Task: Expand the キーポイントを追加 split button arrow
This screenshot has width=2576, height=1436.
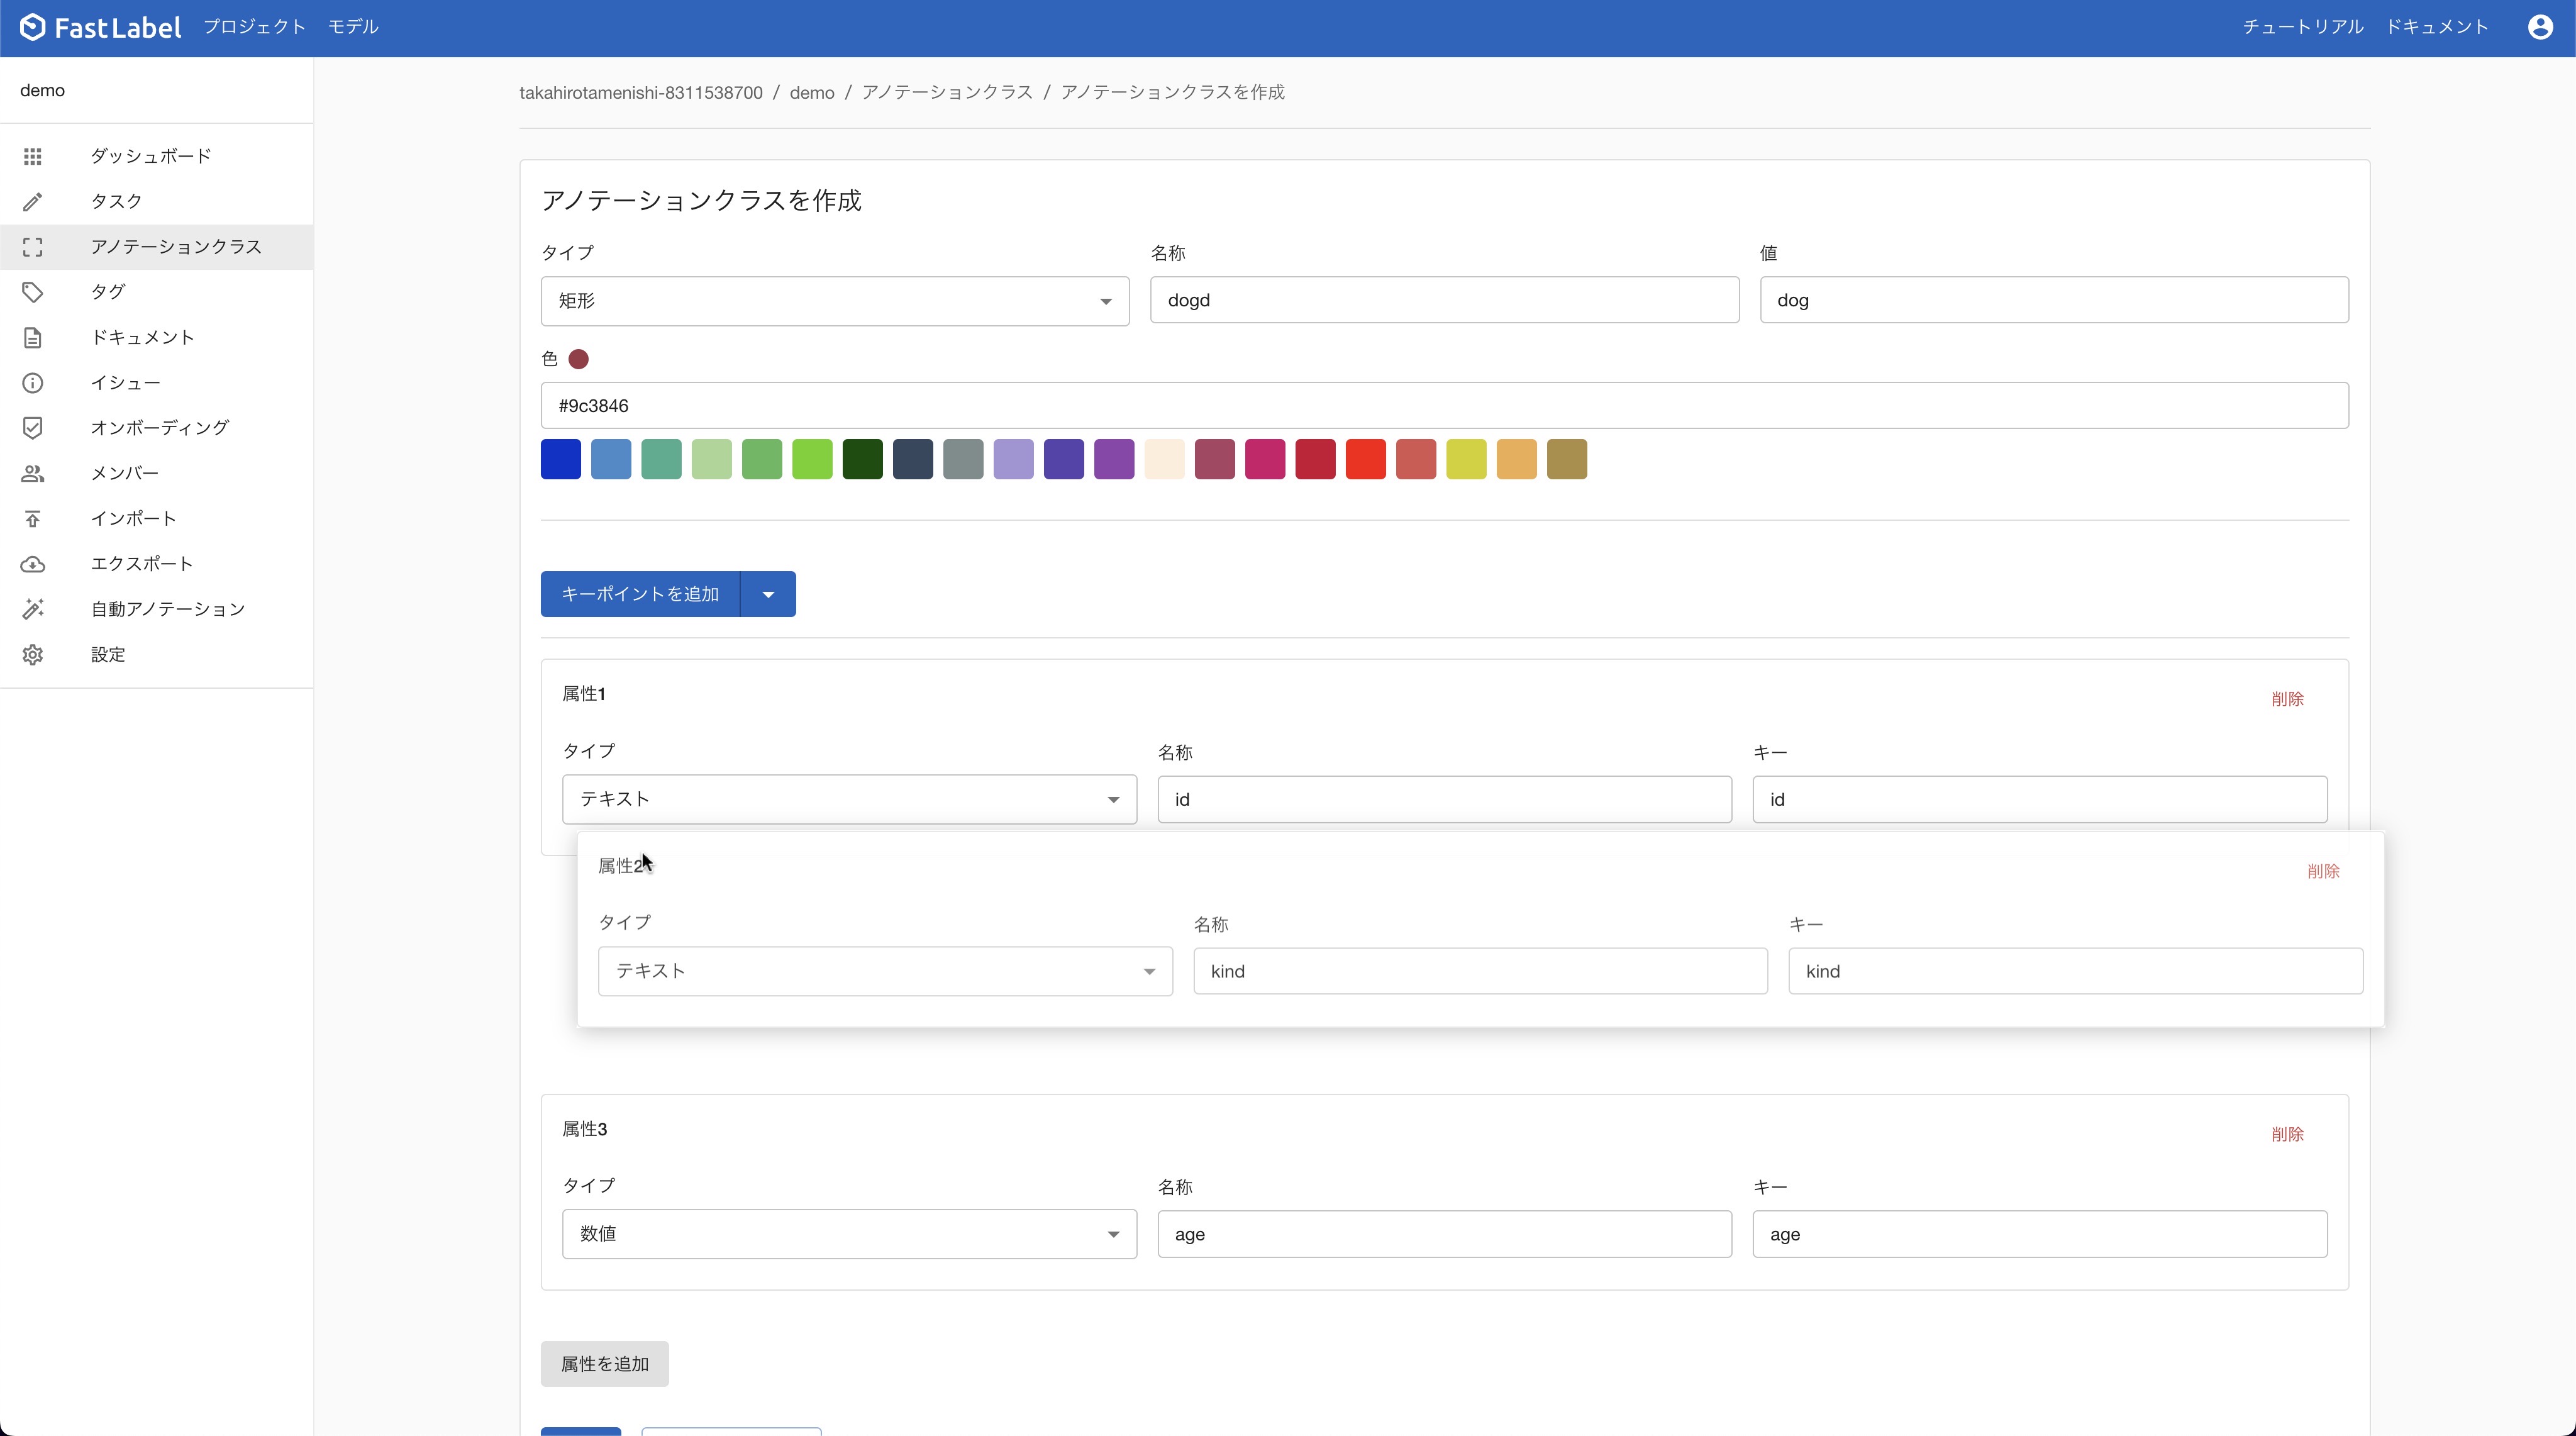Action: click(x=768, y=594)
